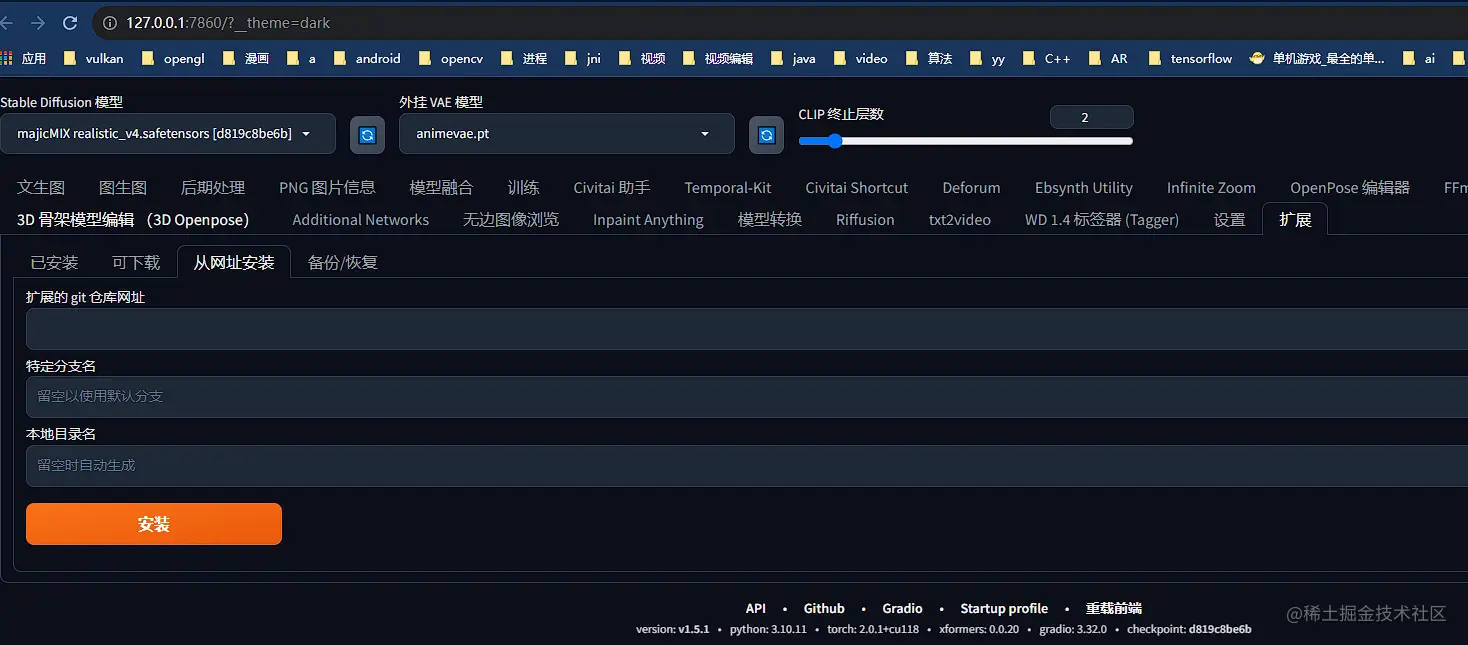Refresh the external VAE model list

[x=766, y=134]
